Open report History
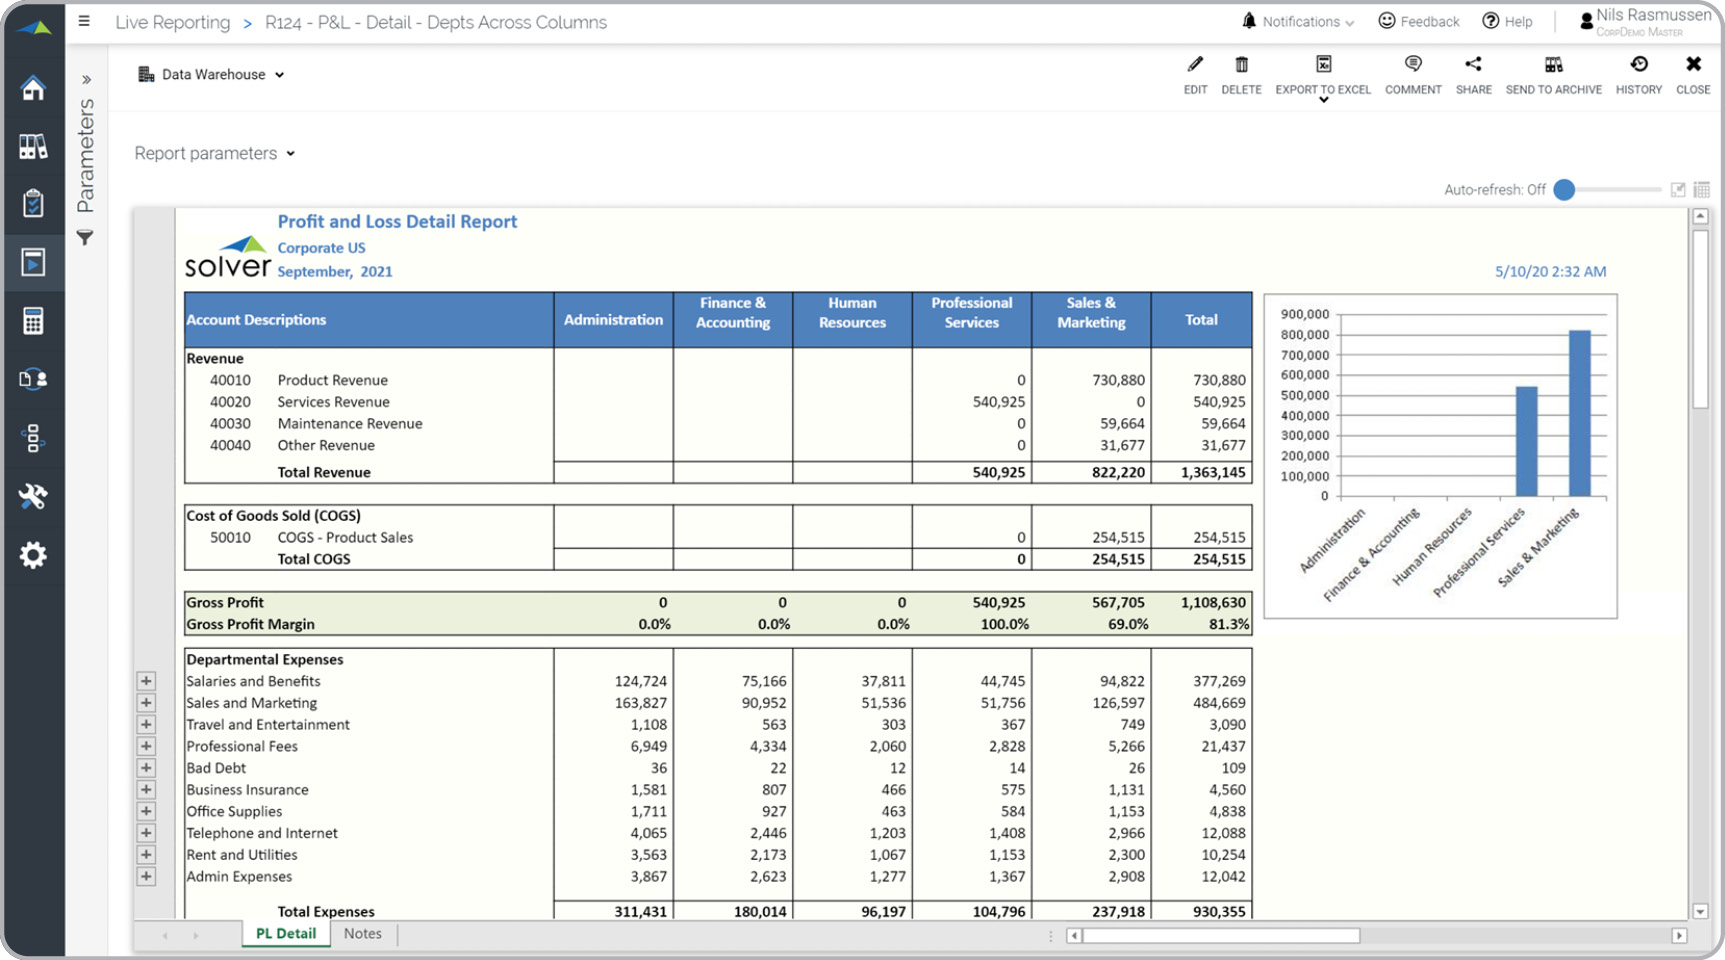1725x960 pixels. click(1638, 66)
